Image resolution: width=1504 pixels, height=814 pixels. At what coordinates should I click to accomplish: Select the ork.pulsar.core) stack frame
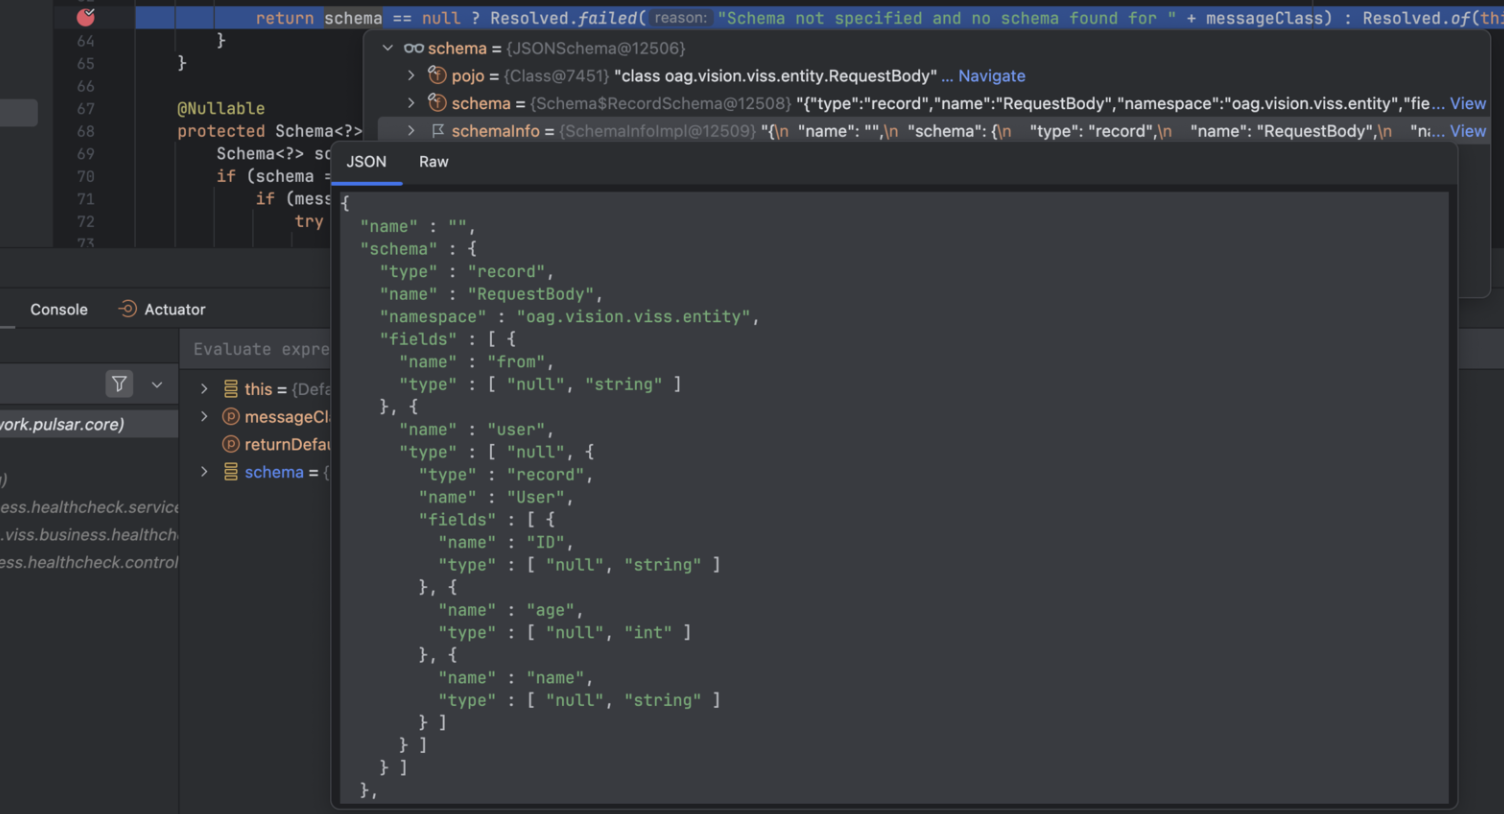[89, 424]
